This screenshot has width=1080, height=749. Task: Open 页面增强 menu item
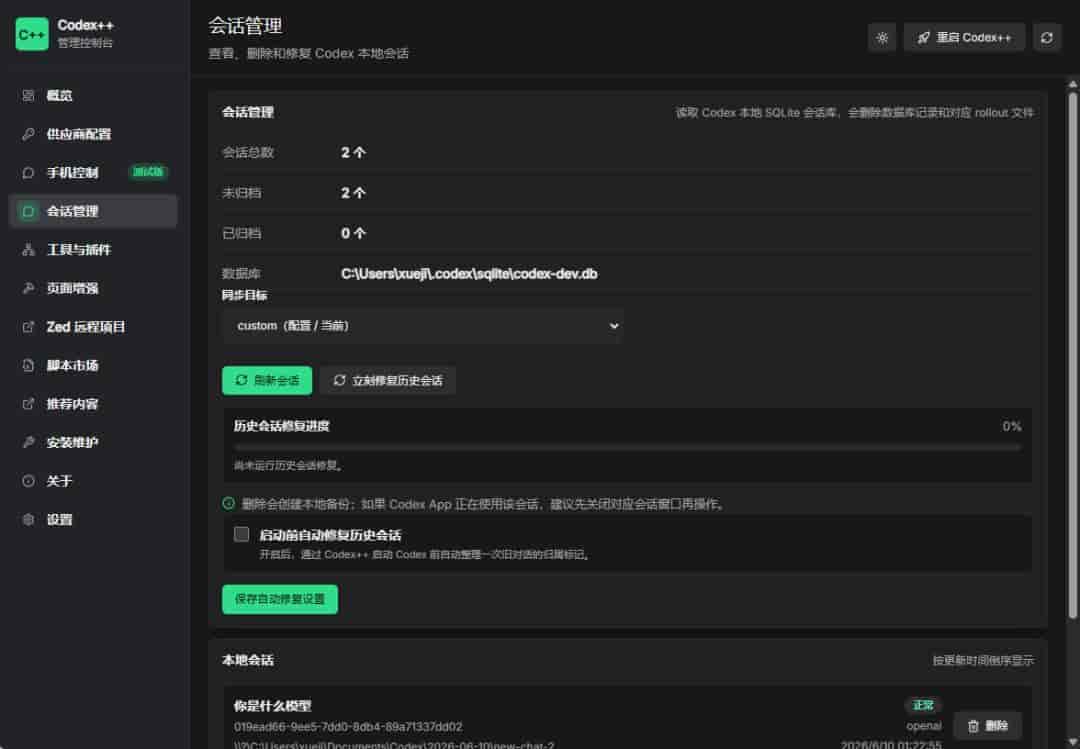pos(93,288)
